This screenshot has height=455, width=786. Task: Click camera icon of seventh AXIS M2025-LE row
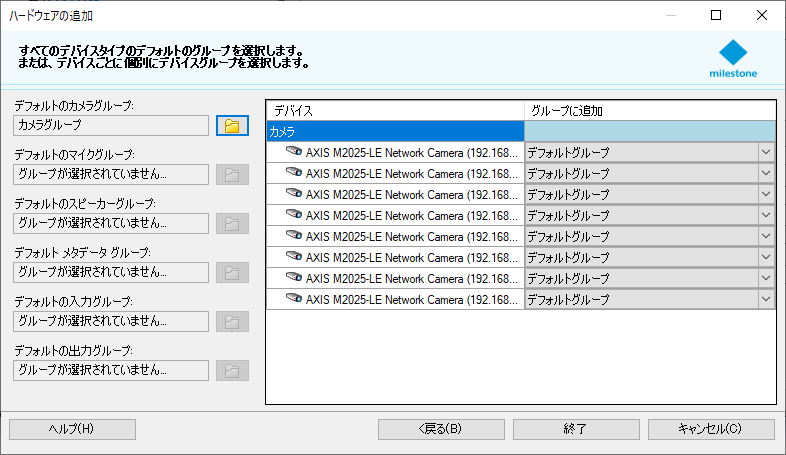(x=294, y=278)
